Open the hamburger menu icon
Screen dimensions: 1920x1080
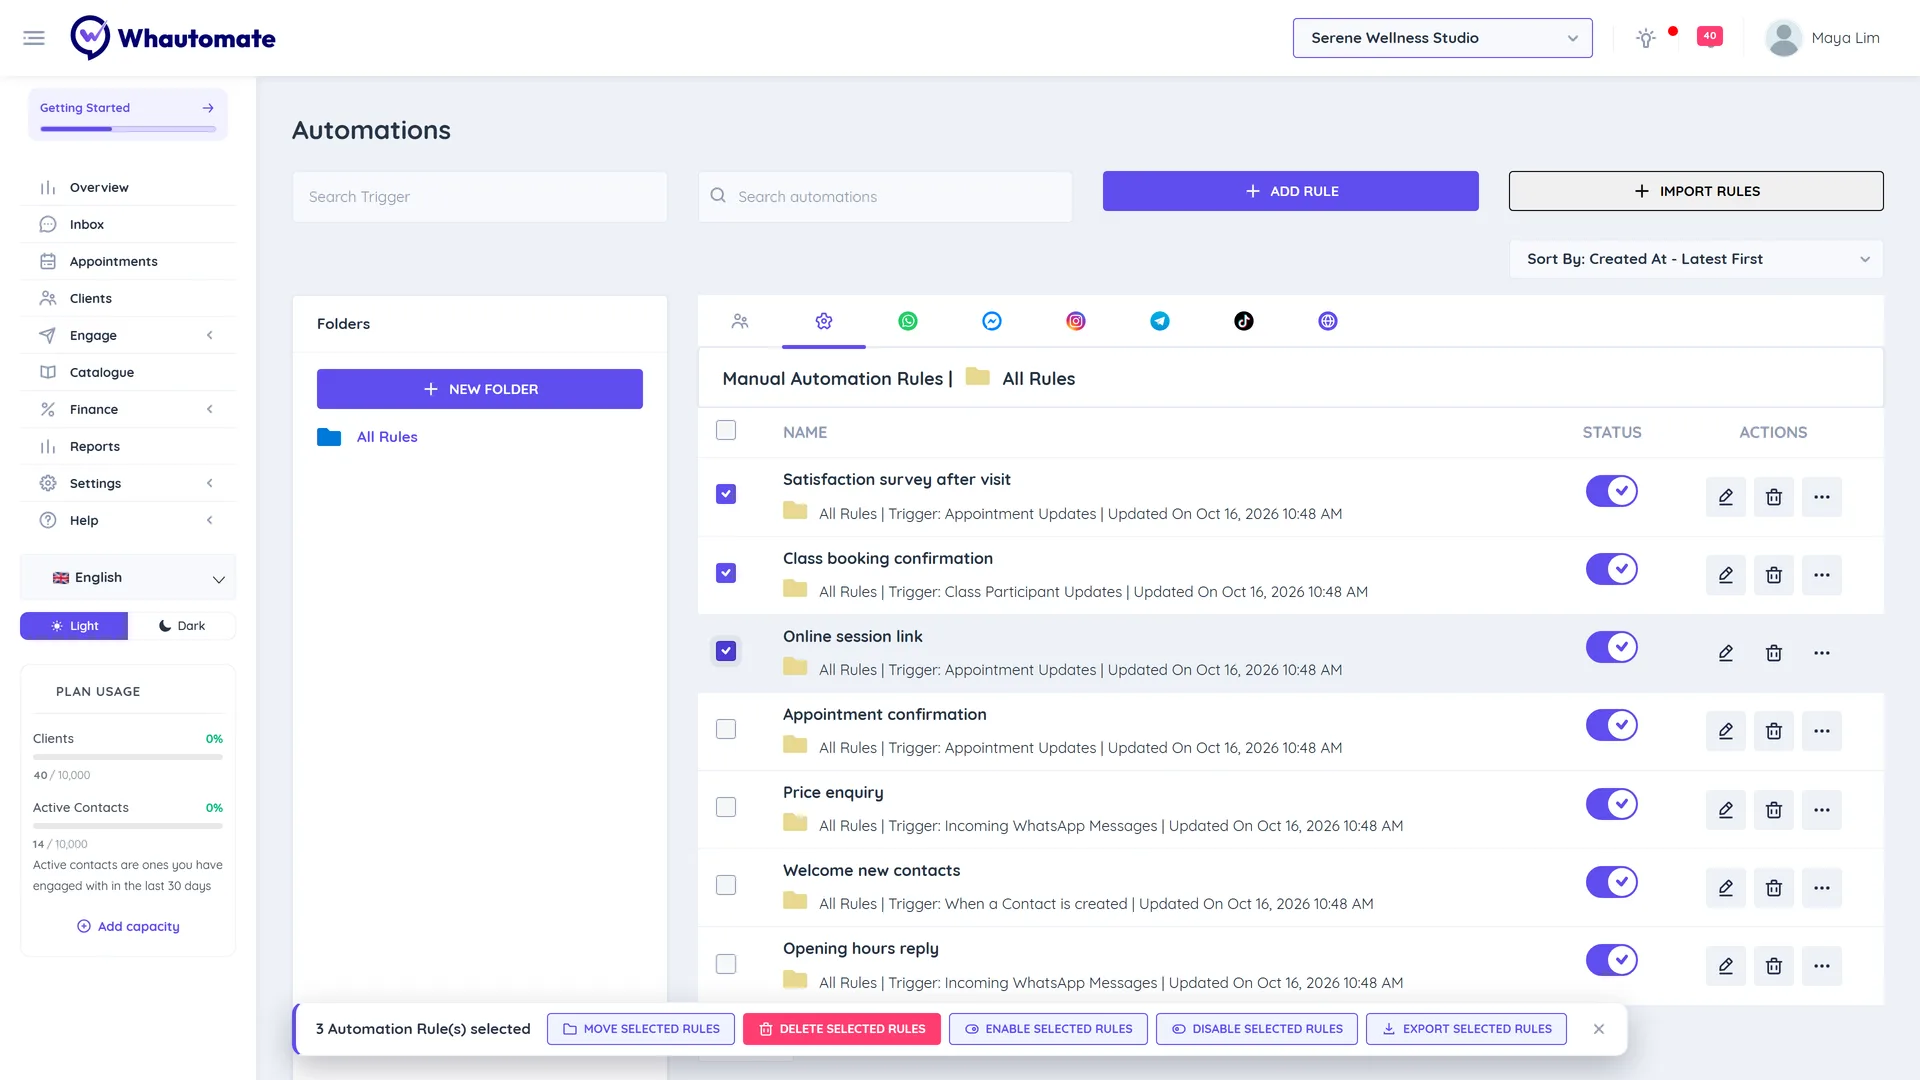tap(34, 38)
